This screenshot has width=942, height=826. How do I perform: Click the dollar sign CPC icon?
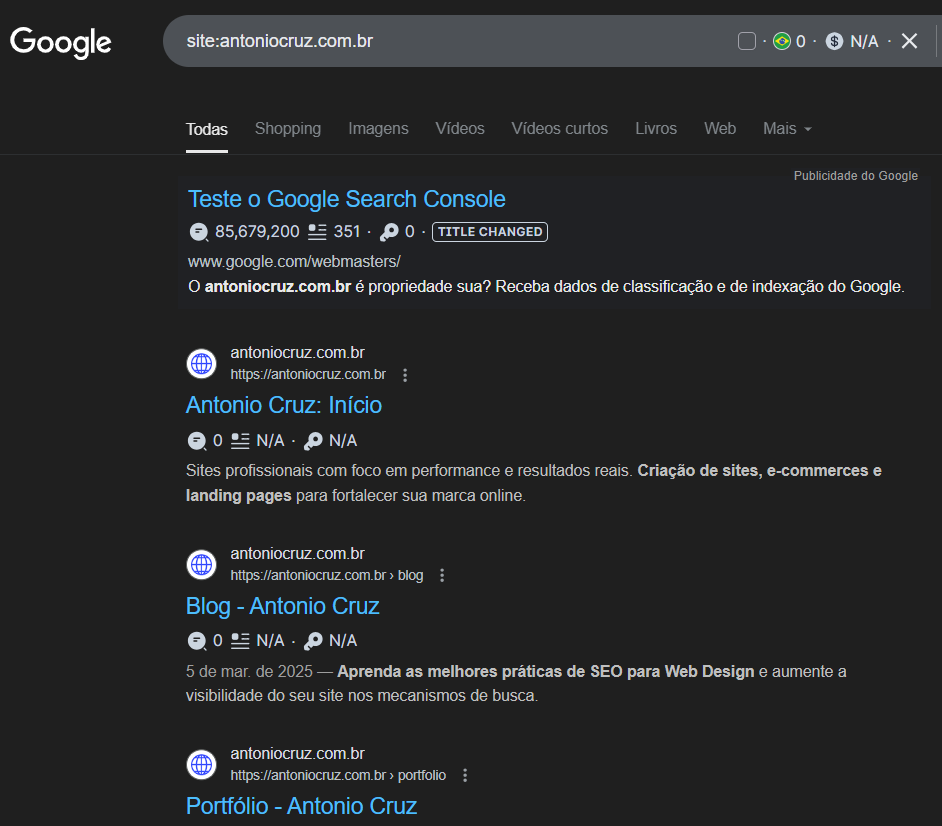(834, 41)
